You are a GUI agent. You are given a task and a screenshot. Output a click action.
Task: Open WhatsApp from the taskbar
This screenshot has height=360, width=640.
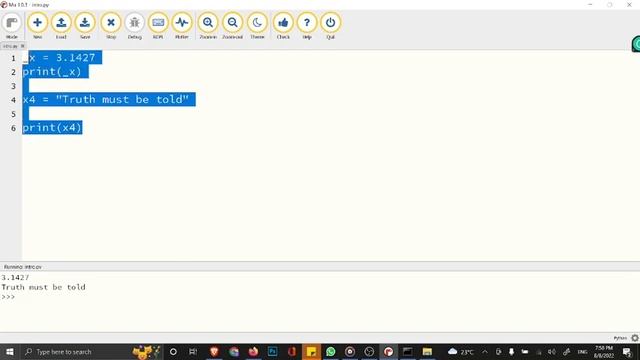point(331,352)
